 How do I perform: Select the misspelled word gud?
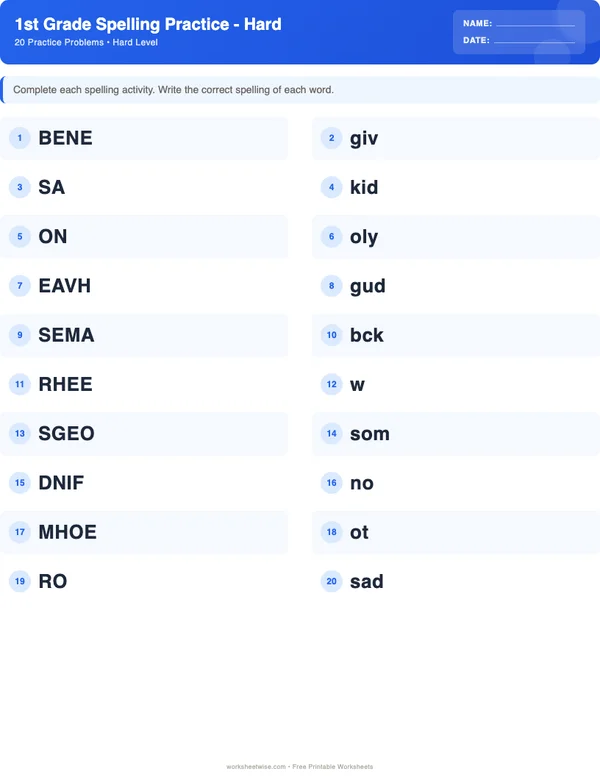[367, 286]
